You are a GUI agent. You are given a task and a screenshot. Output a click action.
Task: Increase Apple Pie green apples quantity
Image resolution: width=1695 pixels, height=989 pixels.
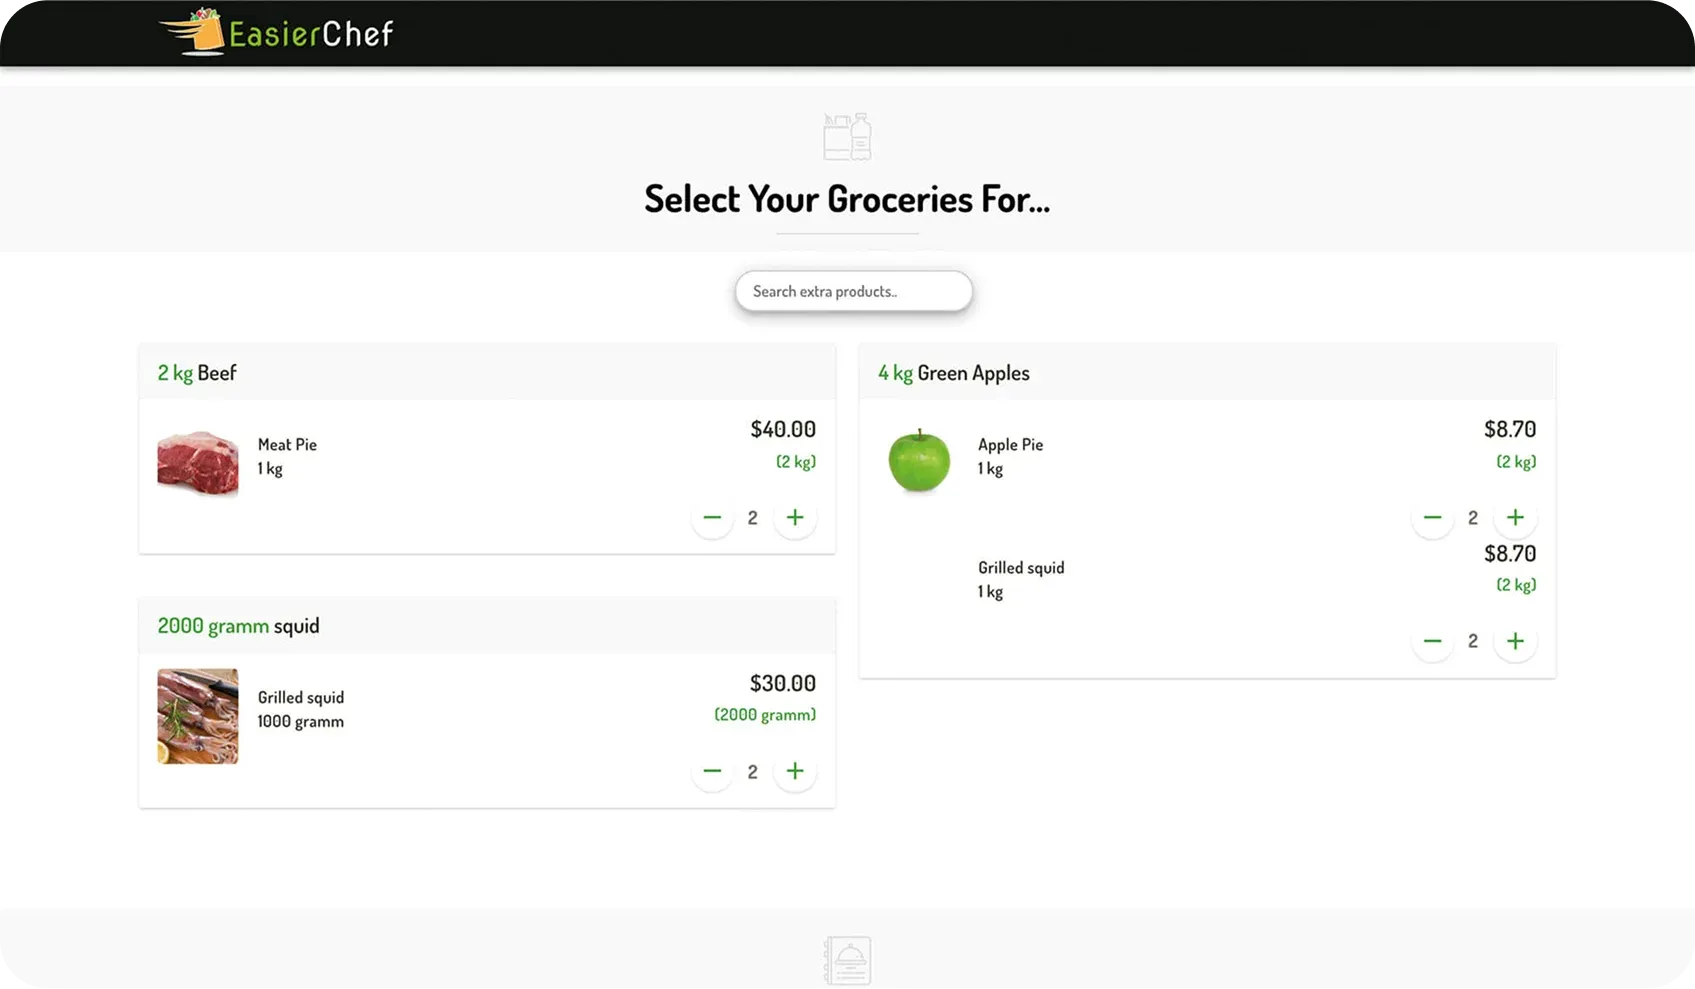pyautogui.click(x=1514, y=518)
